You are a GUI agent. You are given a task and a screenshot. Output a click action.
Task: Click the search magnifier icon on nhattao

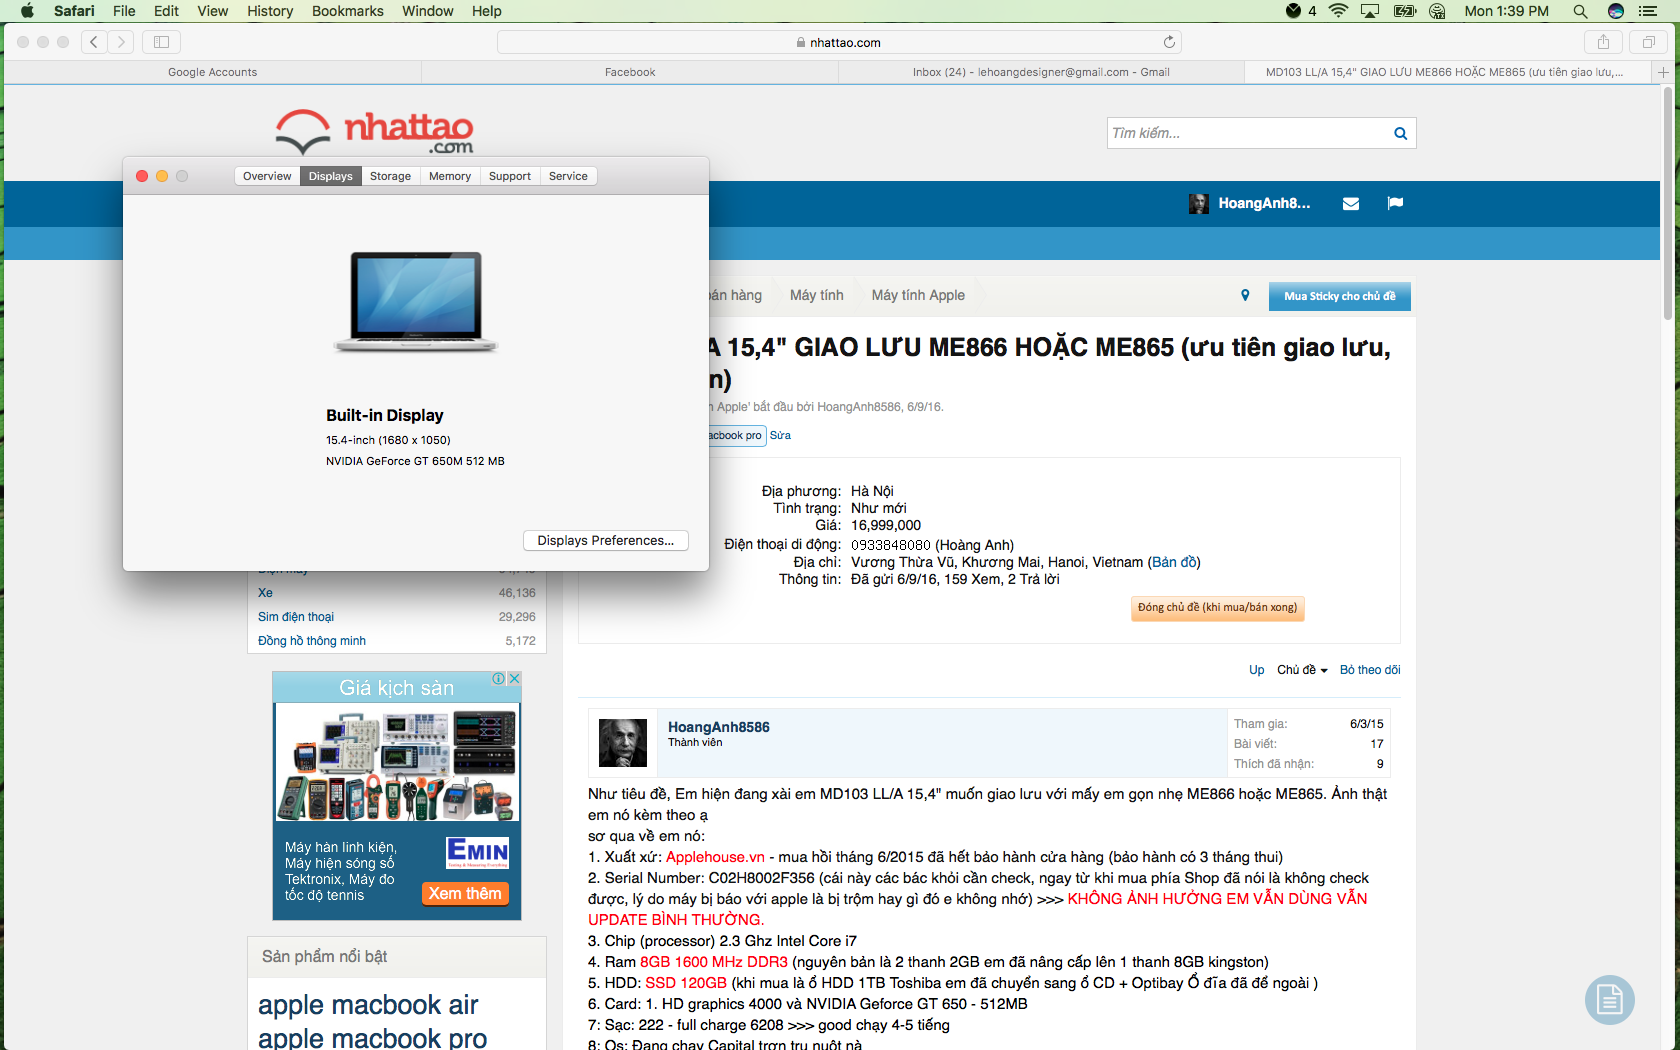pyautogui.click(x=1400, y=133)
